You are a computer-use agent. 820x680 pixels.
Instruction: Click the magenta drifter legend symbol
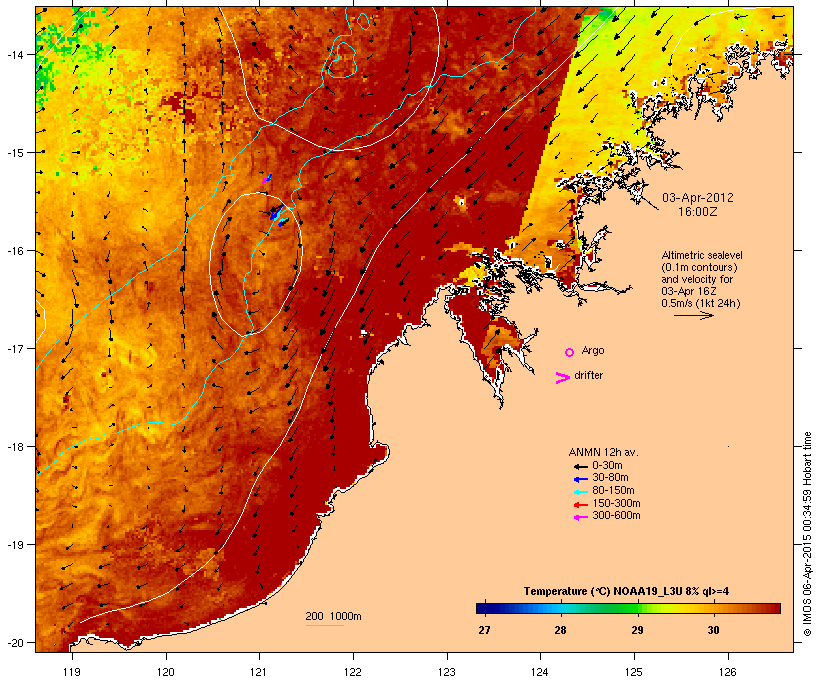click(x=562, y=378)
